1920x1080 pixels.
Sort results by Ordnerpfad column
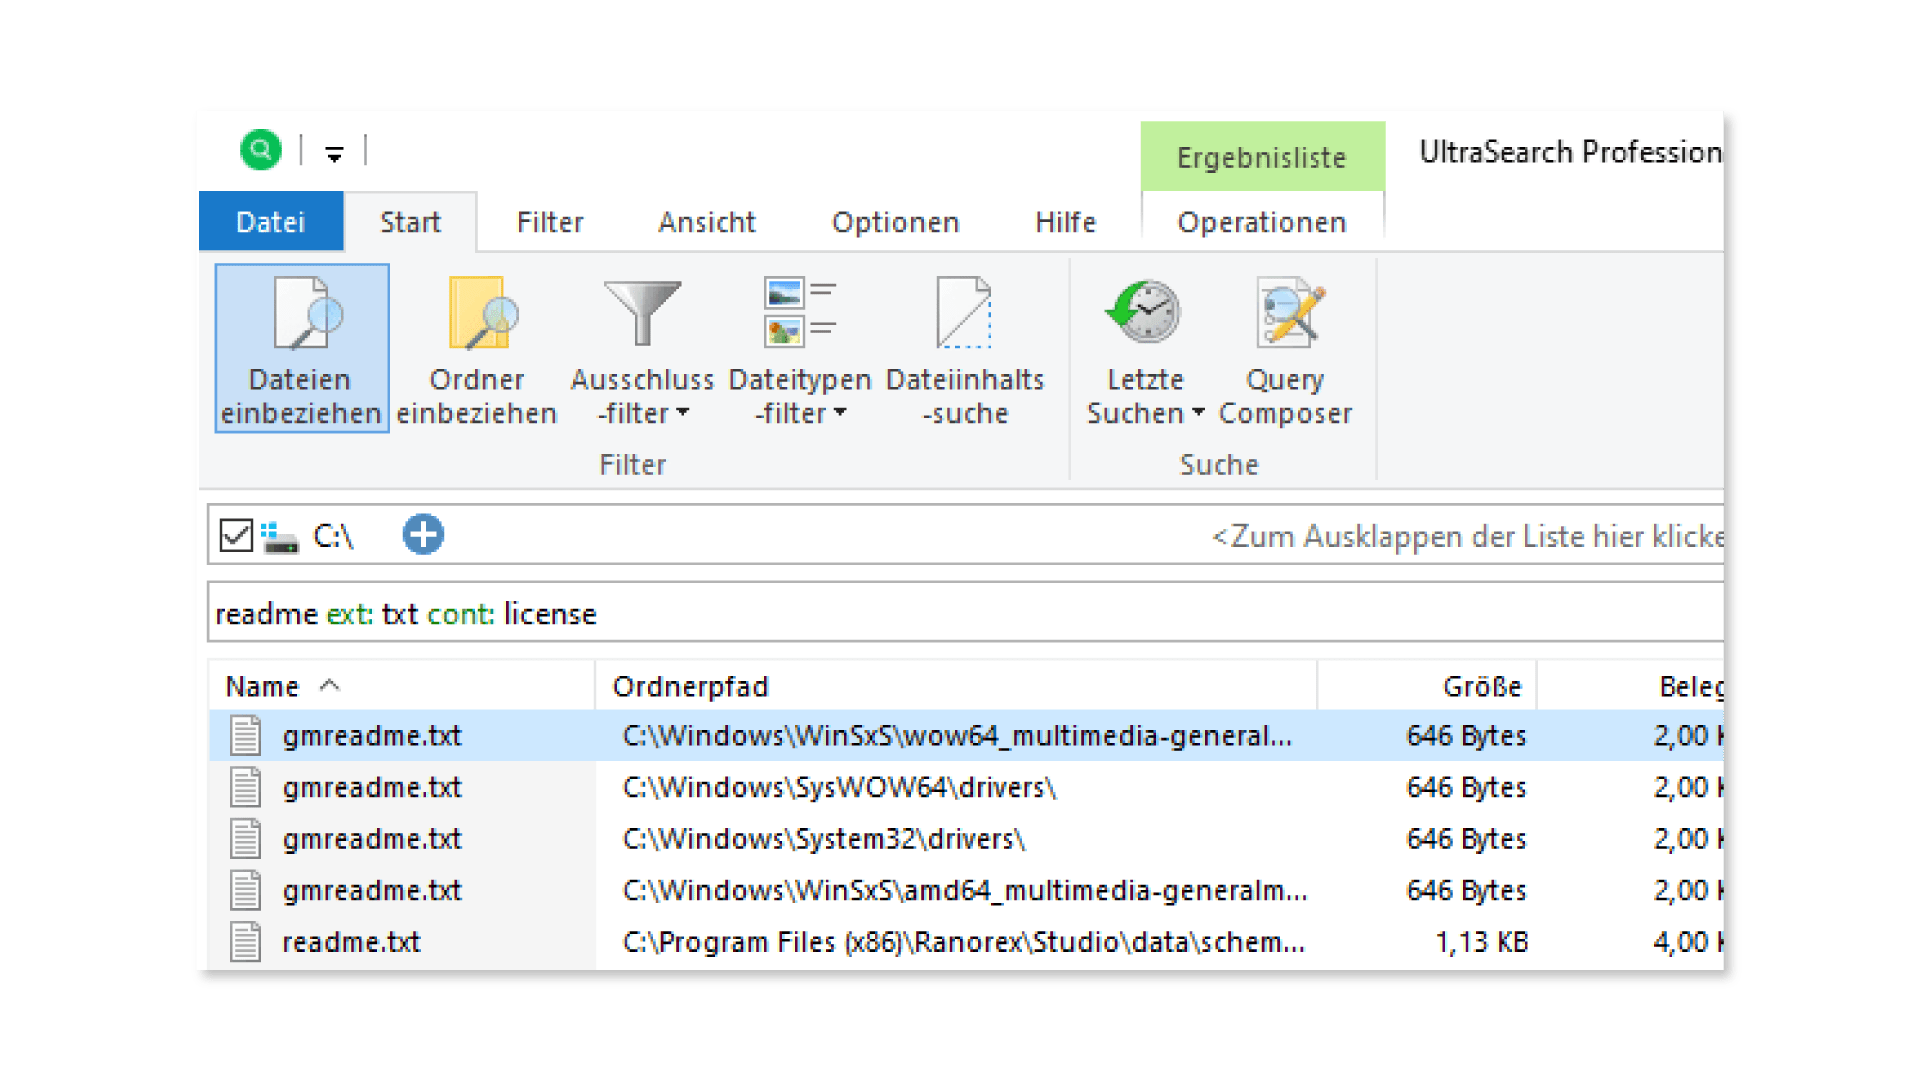[956, 686]
